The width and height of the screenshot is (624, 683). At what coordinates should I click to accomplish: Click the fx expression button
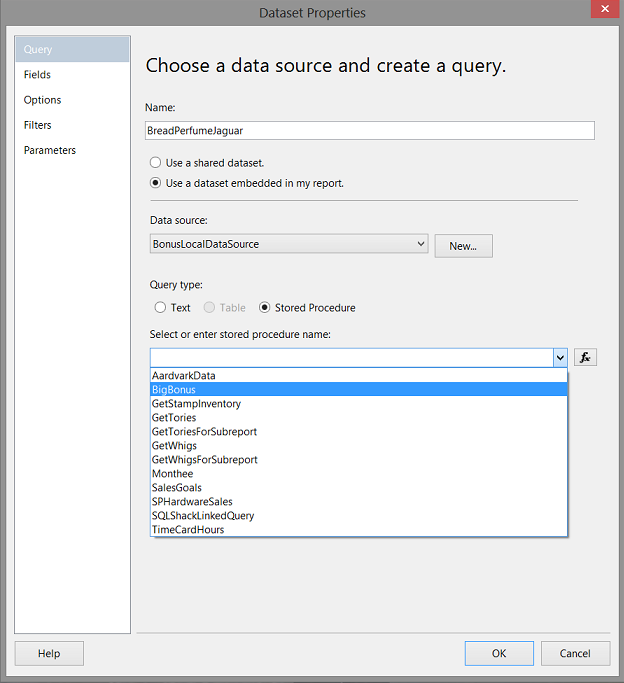pos(585,357)
